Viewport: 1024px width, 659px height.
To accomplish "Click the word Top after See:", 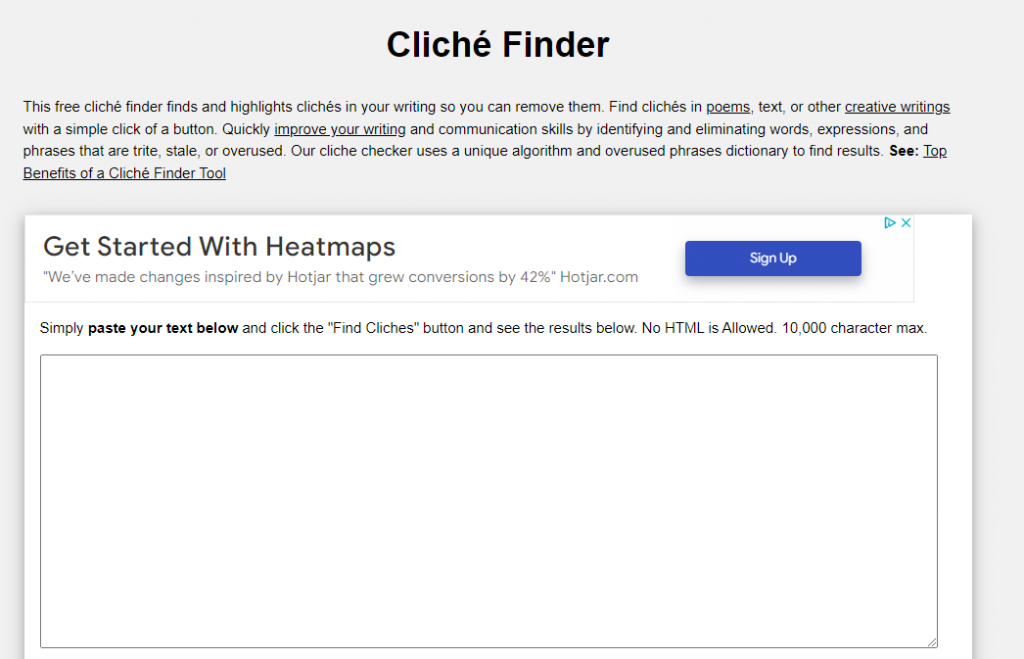I will [x=935, y=151].
